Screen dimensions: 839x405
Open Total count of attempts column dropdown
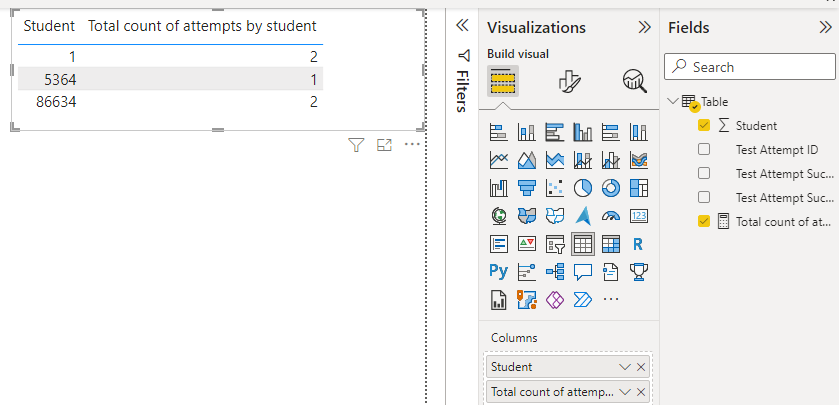[625, 392]
